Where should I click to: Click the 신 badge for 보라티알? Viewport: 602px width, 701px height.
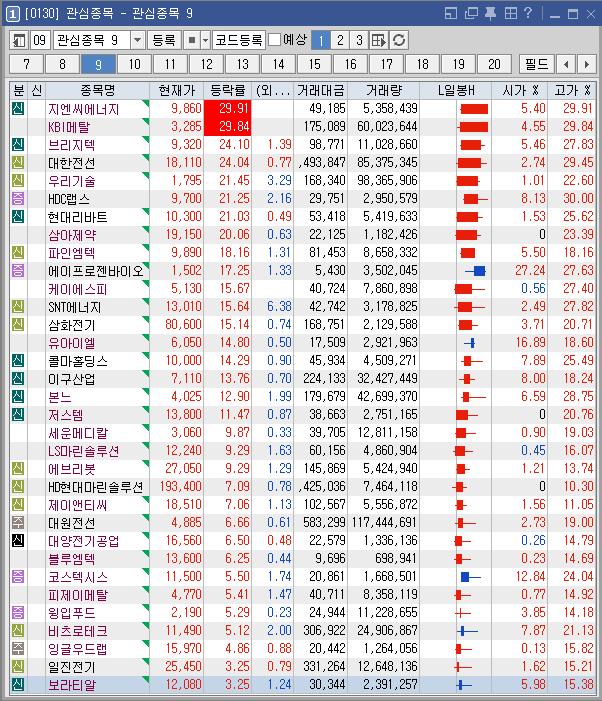tap(18, 684)
